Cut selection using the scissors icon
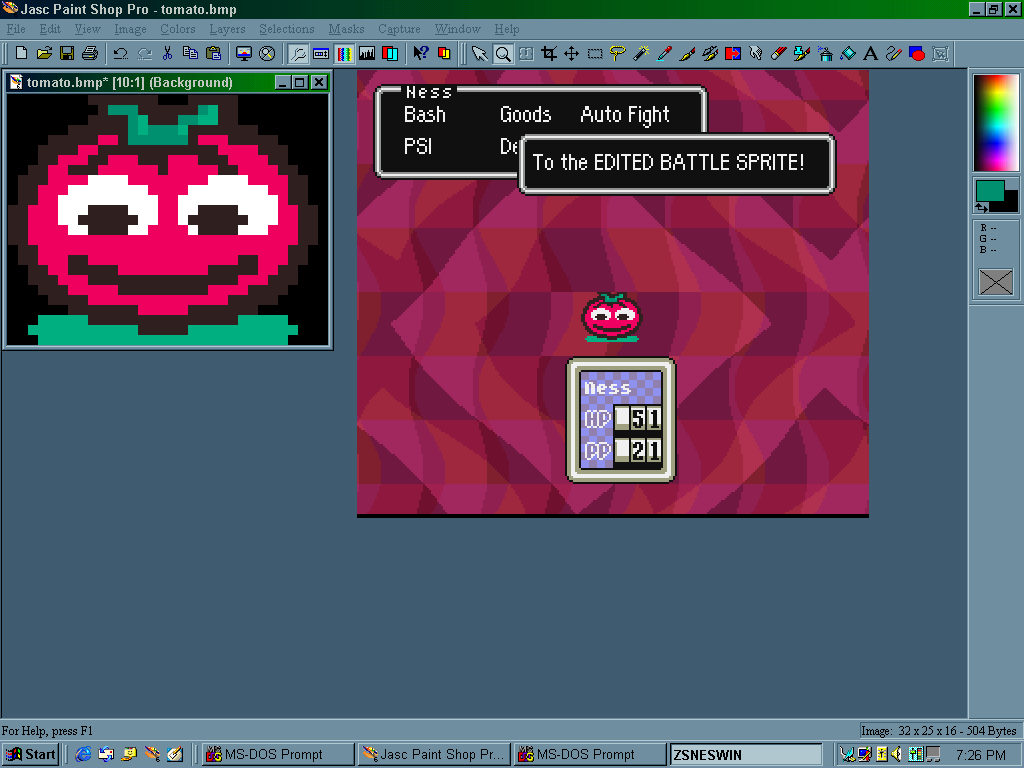The image size is (1024, 768). coord(167,53)
